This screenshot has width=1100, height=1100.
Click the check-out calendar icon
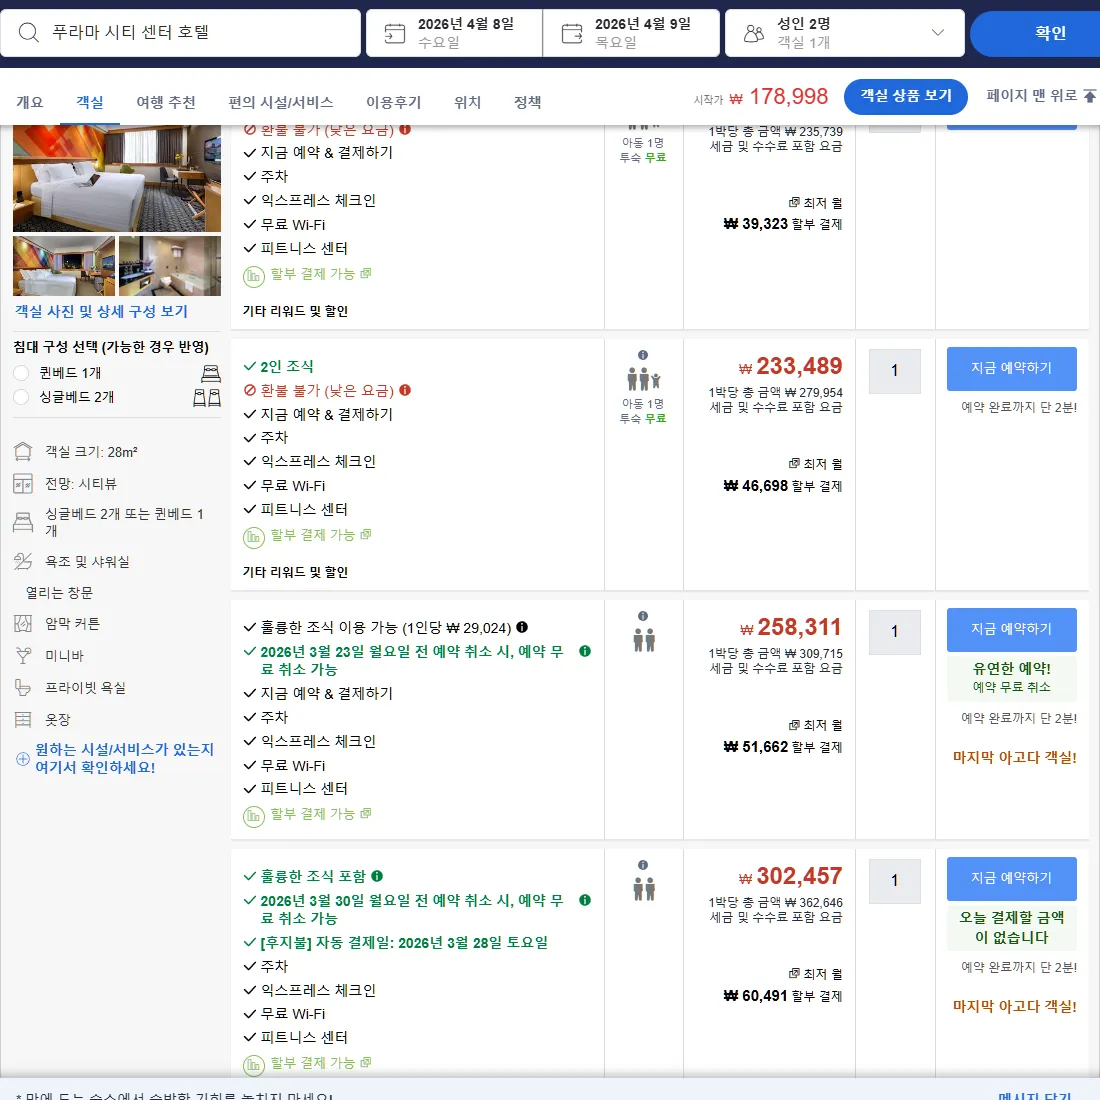pyautogui.click(x=572, y=33)
